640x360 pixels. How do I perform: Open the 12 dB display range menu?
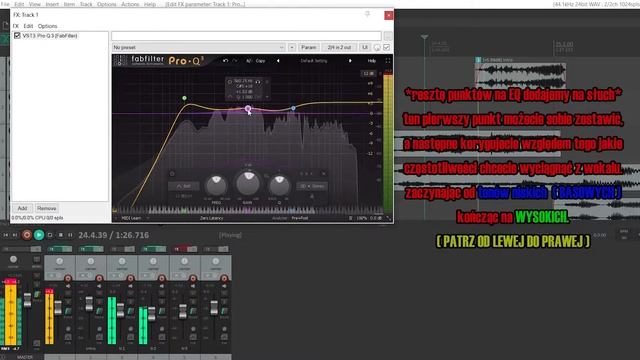pyautogui.click(x=368, y=73)
